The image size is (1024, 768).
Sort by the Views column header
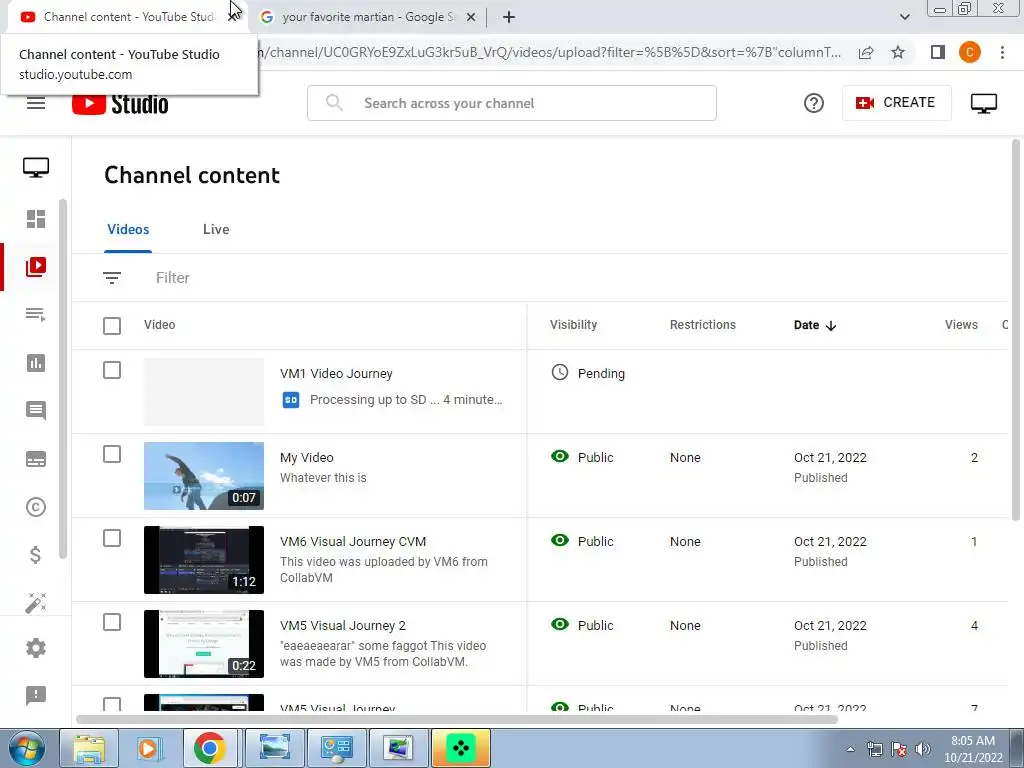[961, 325]
